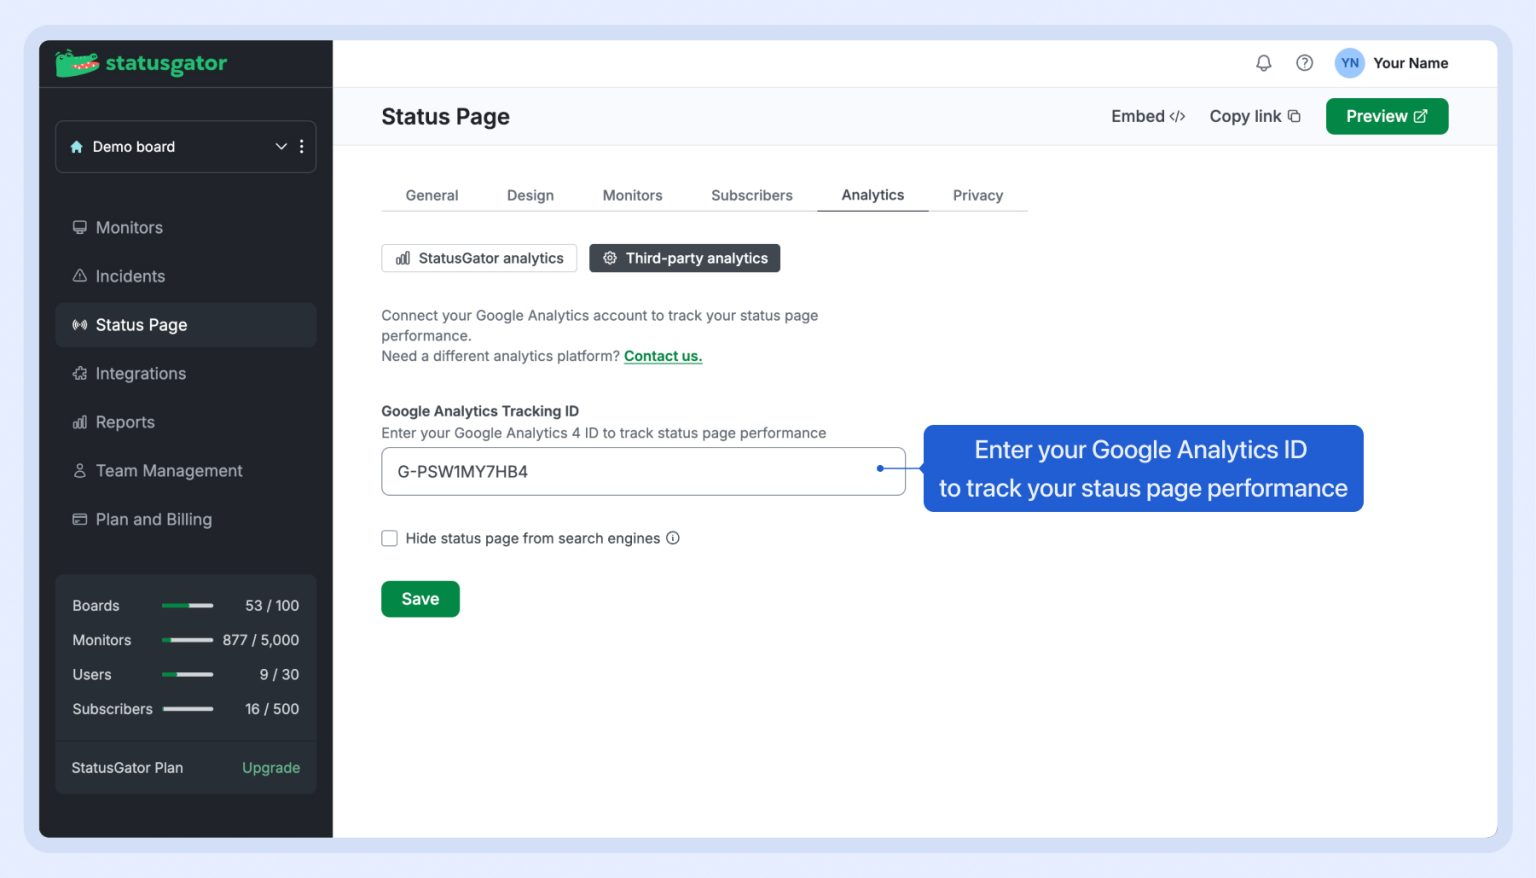Switch to the Monitors tab
Viewport: 1536px width, 878px height.
click(632, 195)
